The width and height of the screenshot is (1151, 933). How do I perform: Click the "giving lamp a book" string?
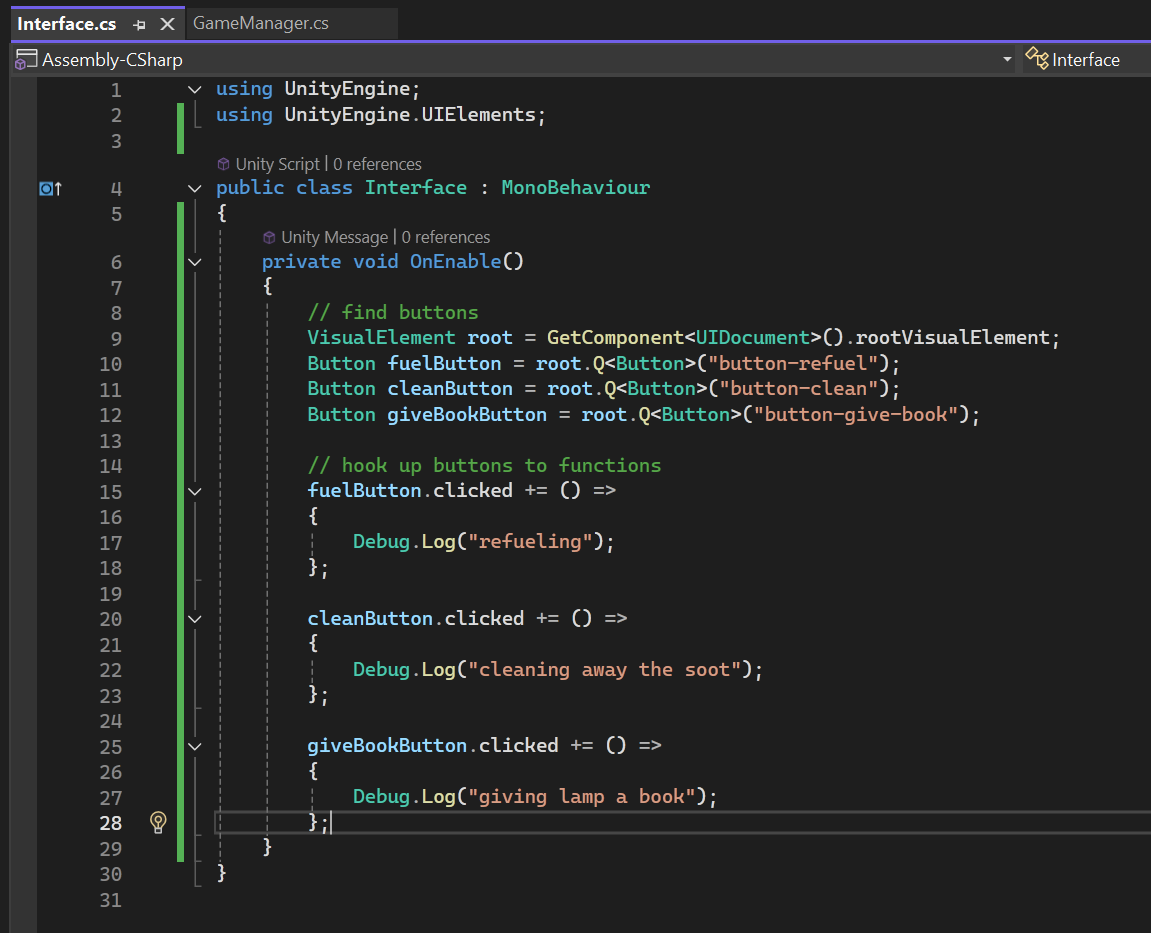tap(582, 796)
